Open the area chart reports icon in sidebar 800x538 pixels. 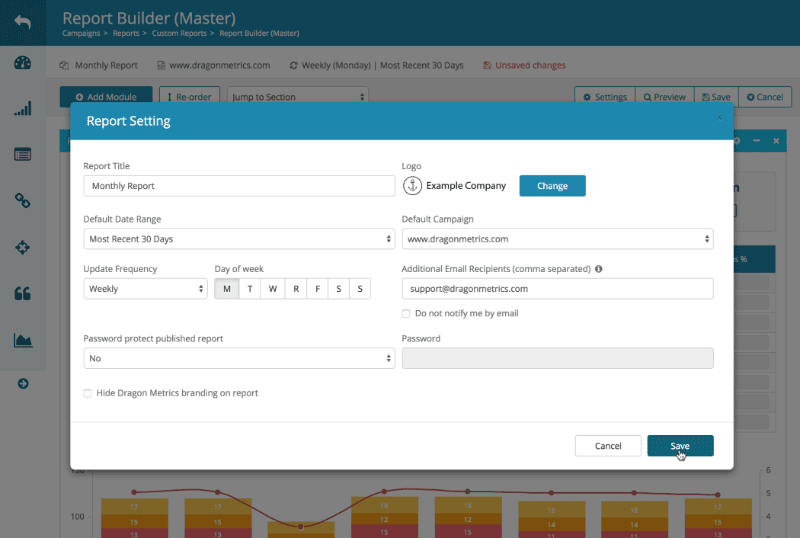pyautogui.click(x=22, y=340)
